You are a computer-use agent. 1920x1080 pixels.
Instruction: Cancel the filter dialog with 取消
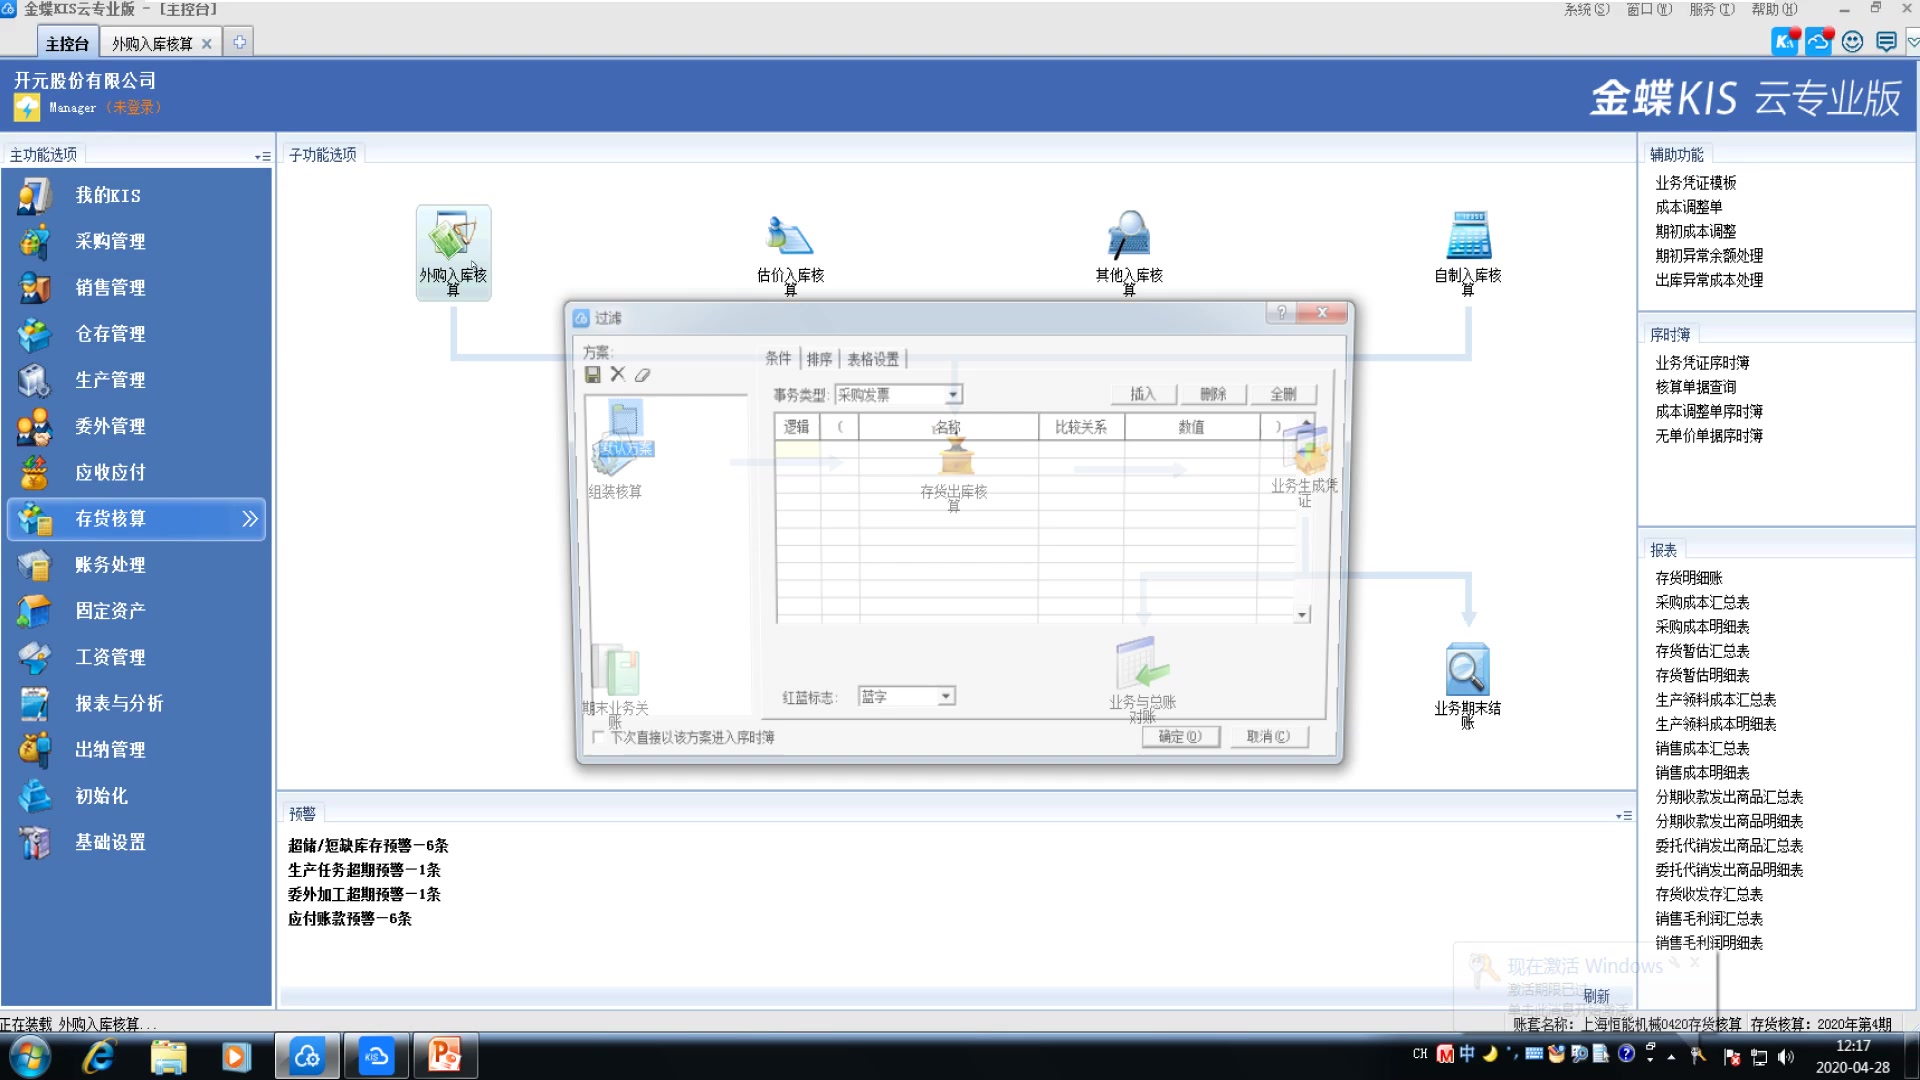(1268, 736)
